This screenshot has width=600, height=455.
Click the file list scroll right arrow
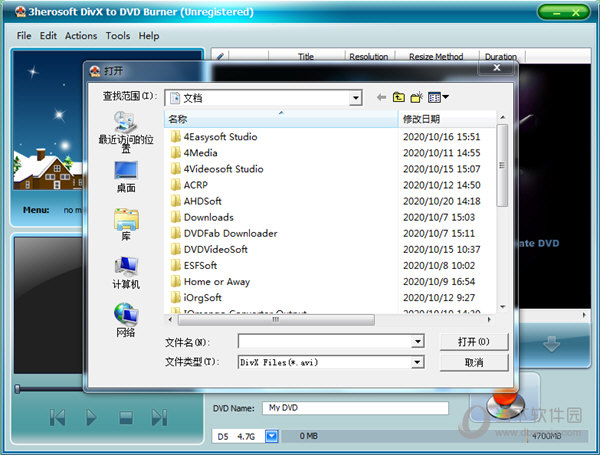coord(489,320)
